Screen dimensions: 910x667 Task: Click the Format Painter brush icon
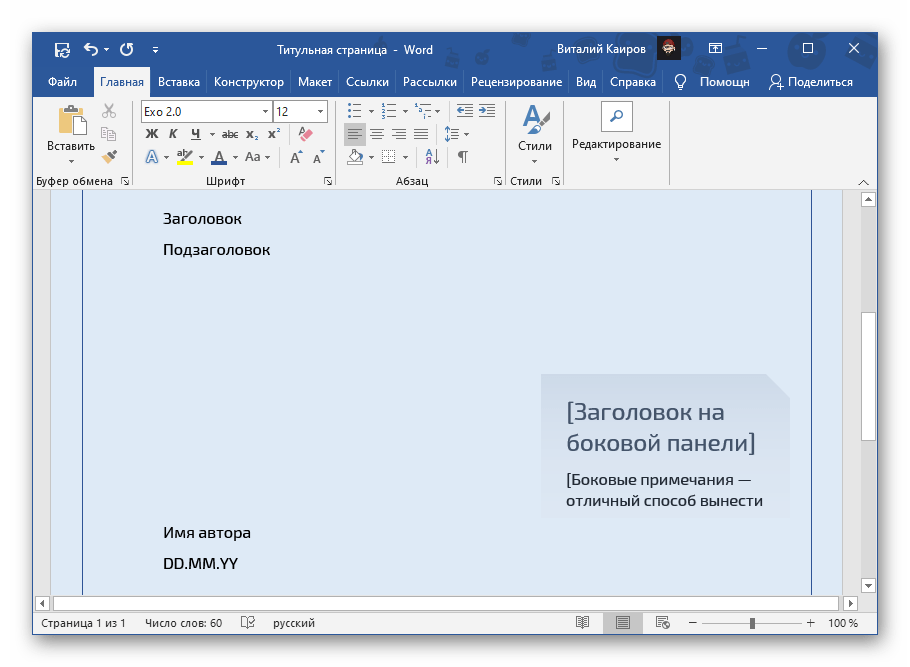[109, 156]
